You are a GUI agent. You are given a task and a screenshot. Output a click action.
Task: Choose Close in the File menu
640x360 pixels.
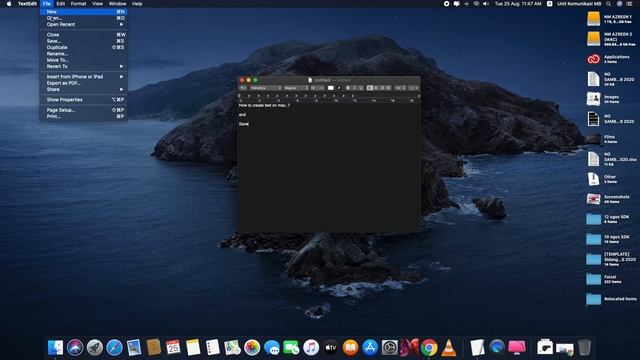tap(84, 35)
